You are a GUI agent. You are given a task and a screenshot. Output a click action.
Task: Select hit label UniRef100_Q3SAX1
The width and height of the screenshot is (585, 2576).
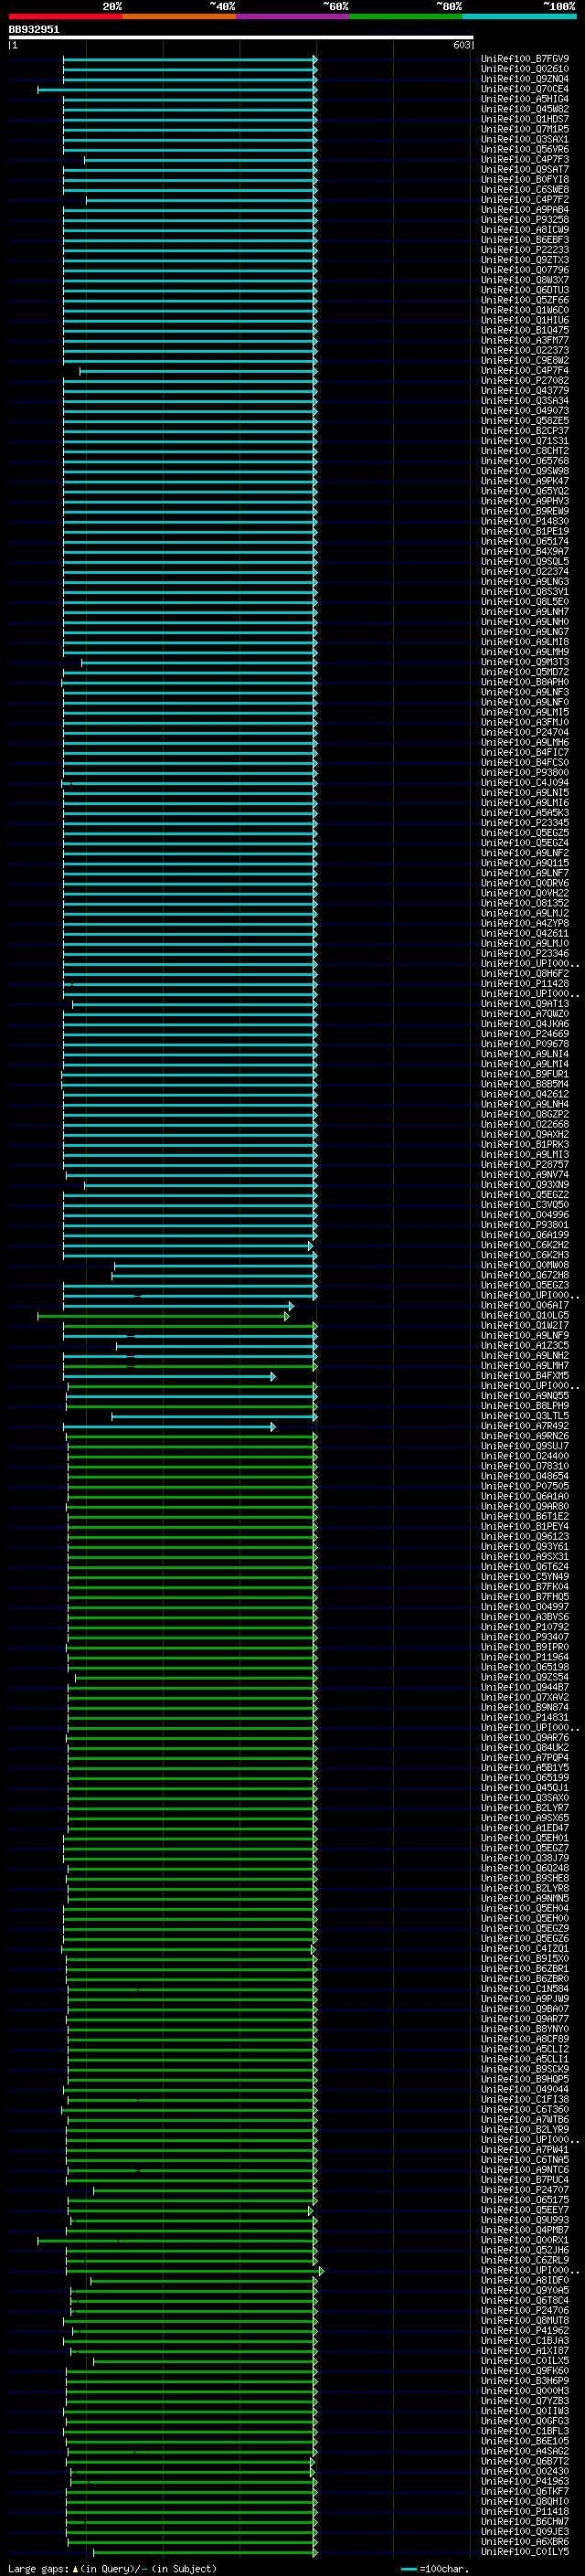point(525,139)
